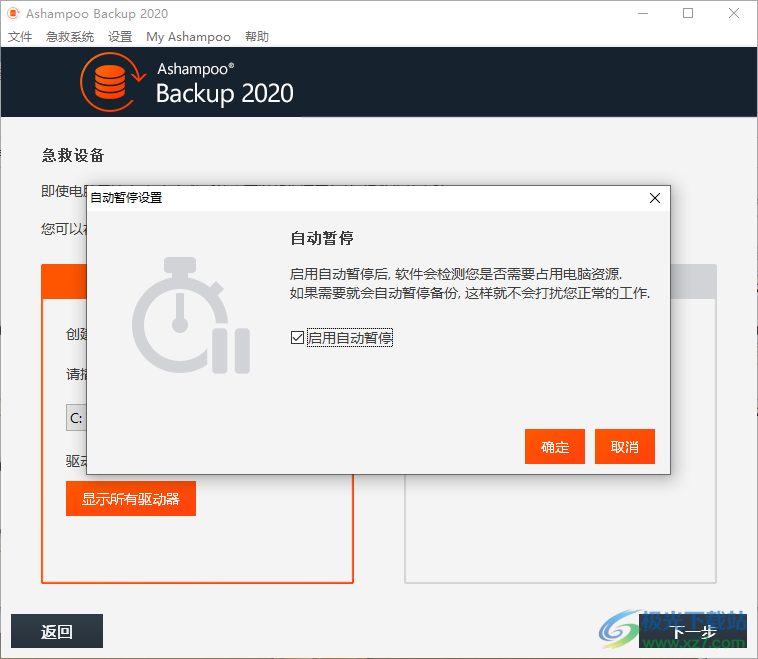This screenshot has width=758, height=659.
Task: Open the 急救系统 menu
Action: coord(70,37)
